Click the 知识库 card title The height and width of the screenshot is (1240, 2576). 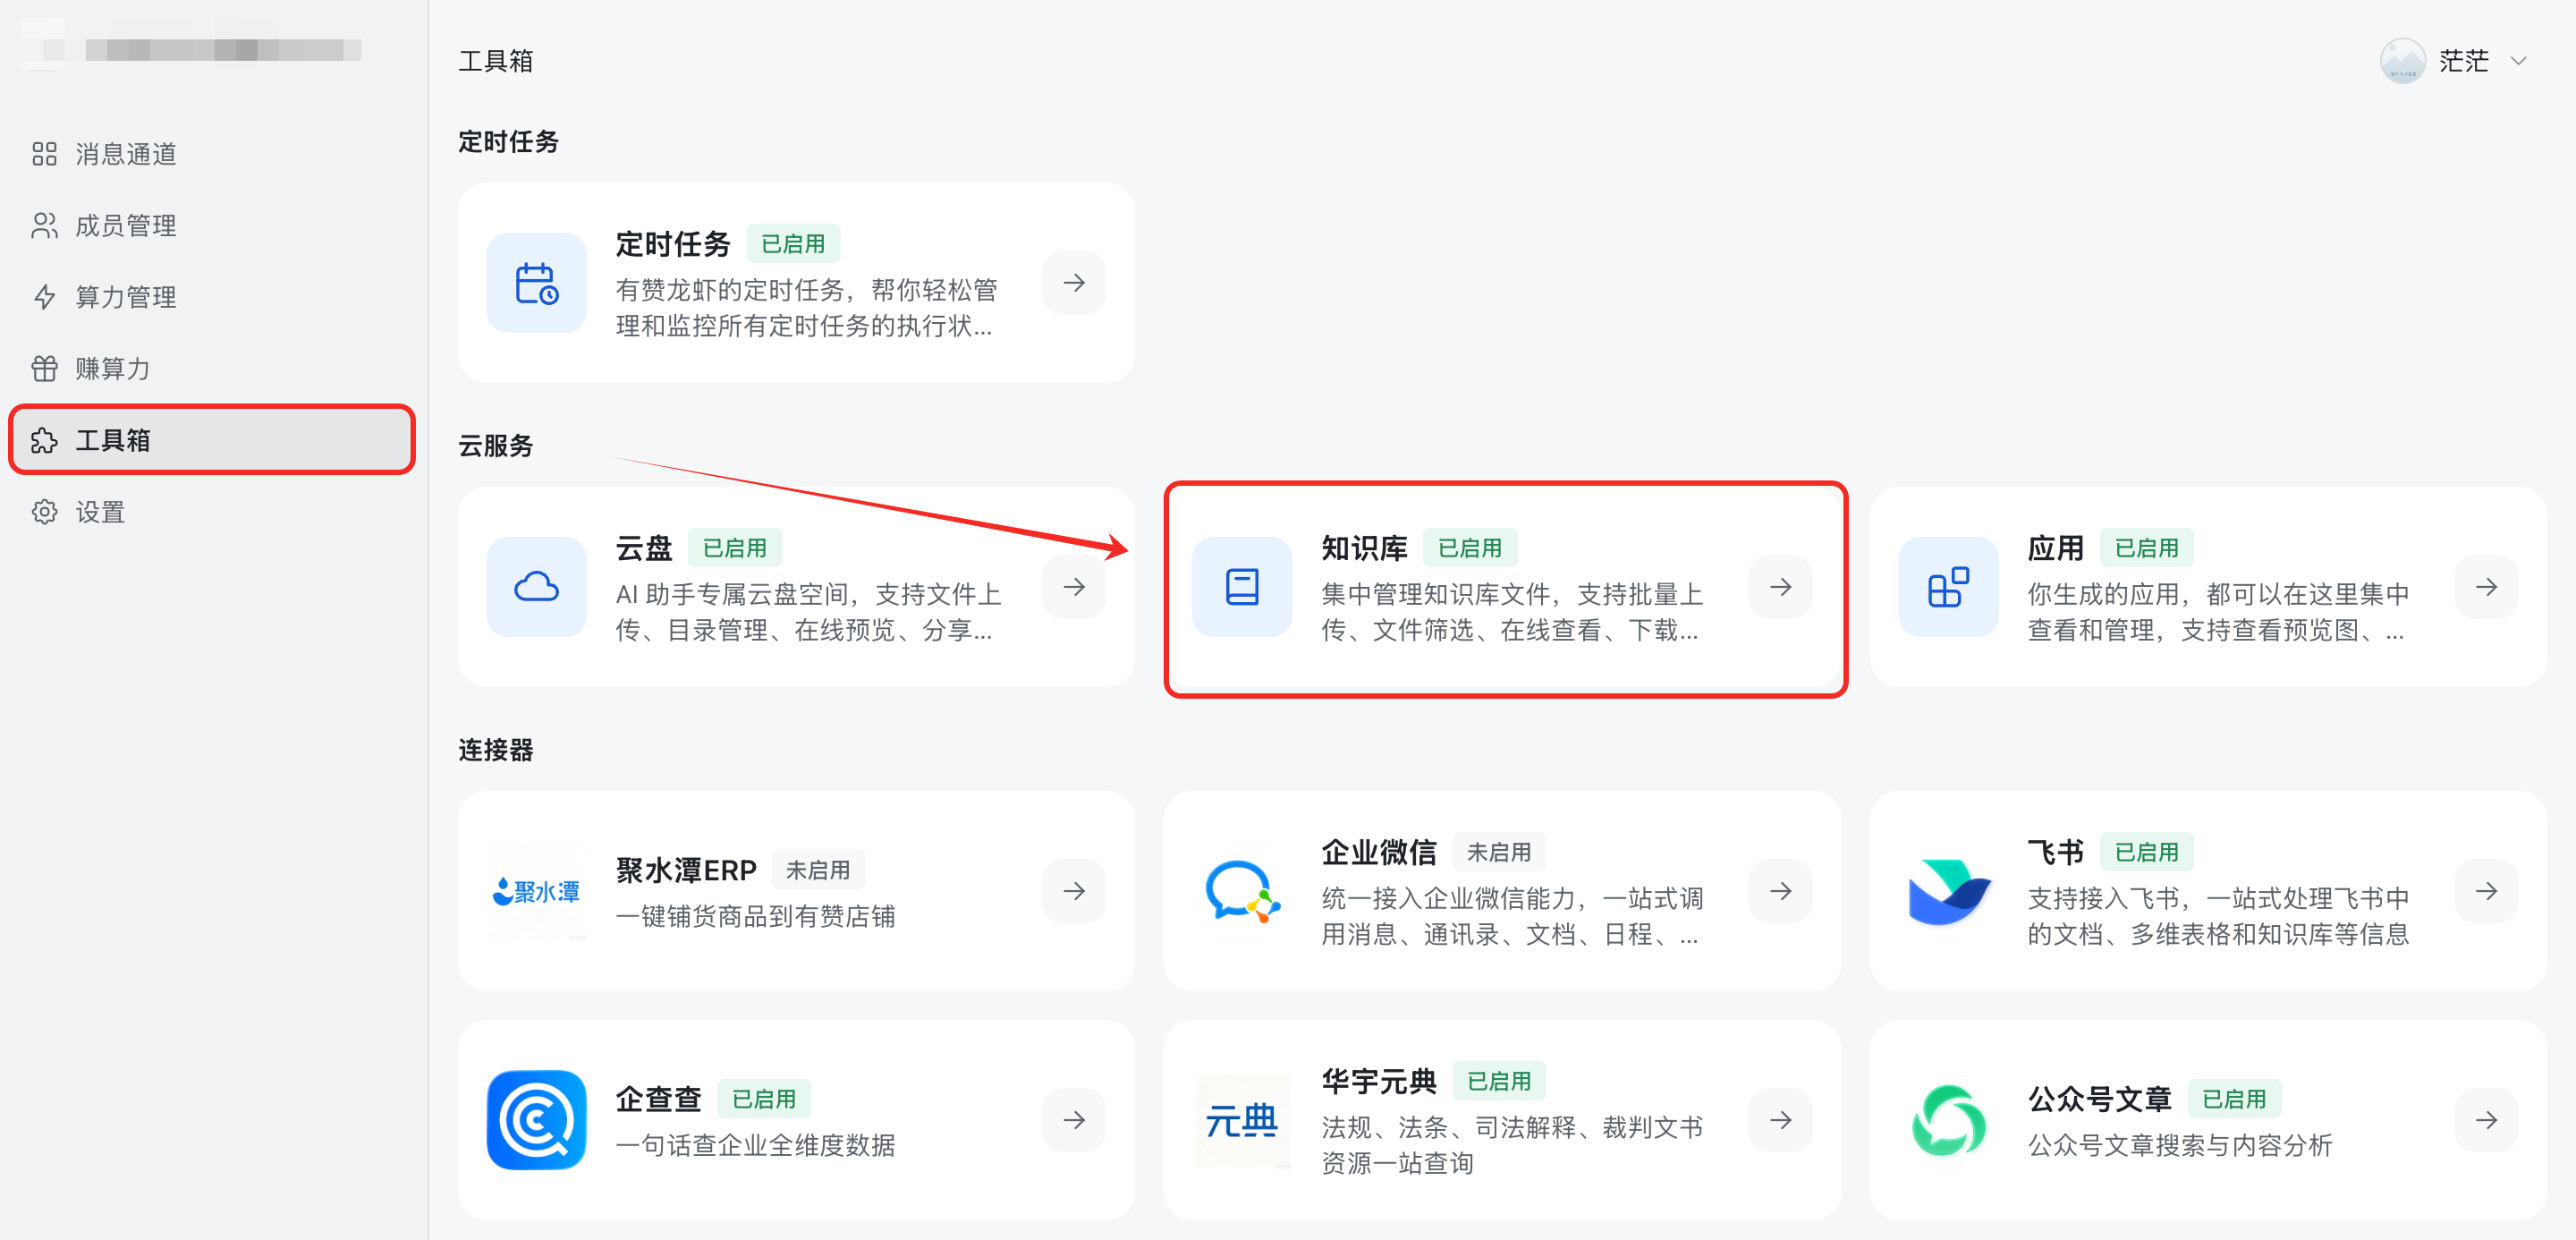pos(1364,548)
